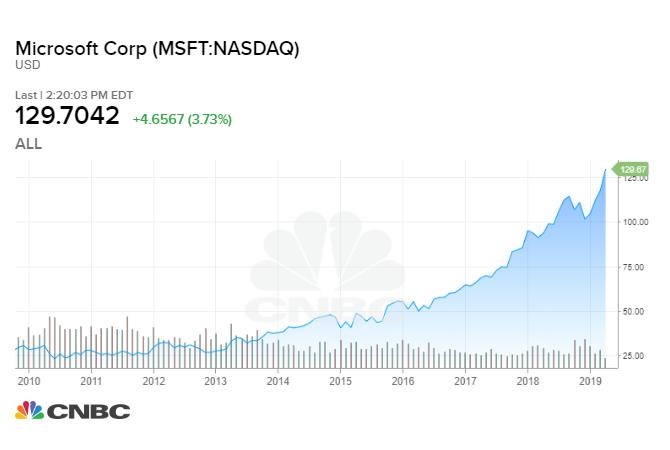670x450 pixels.
Task: Click the 50.00 price axis label
Action: point(634,311)
